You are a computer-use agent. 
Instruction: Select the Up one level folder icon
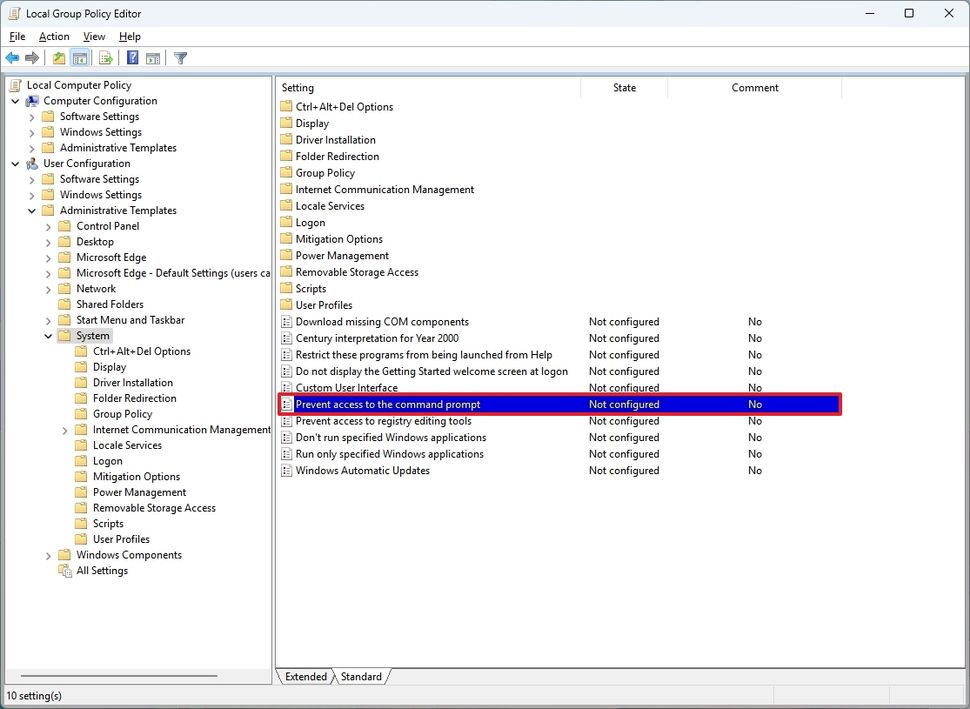point(58,57)
